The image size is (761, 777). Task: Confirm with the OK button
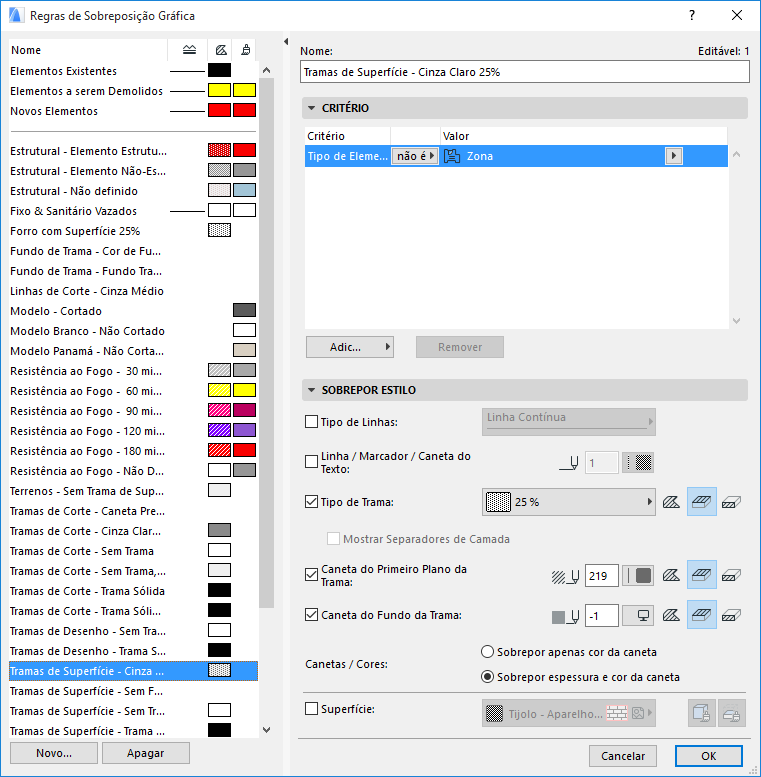click(x=708, y=756)
